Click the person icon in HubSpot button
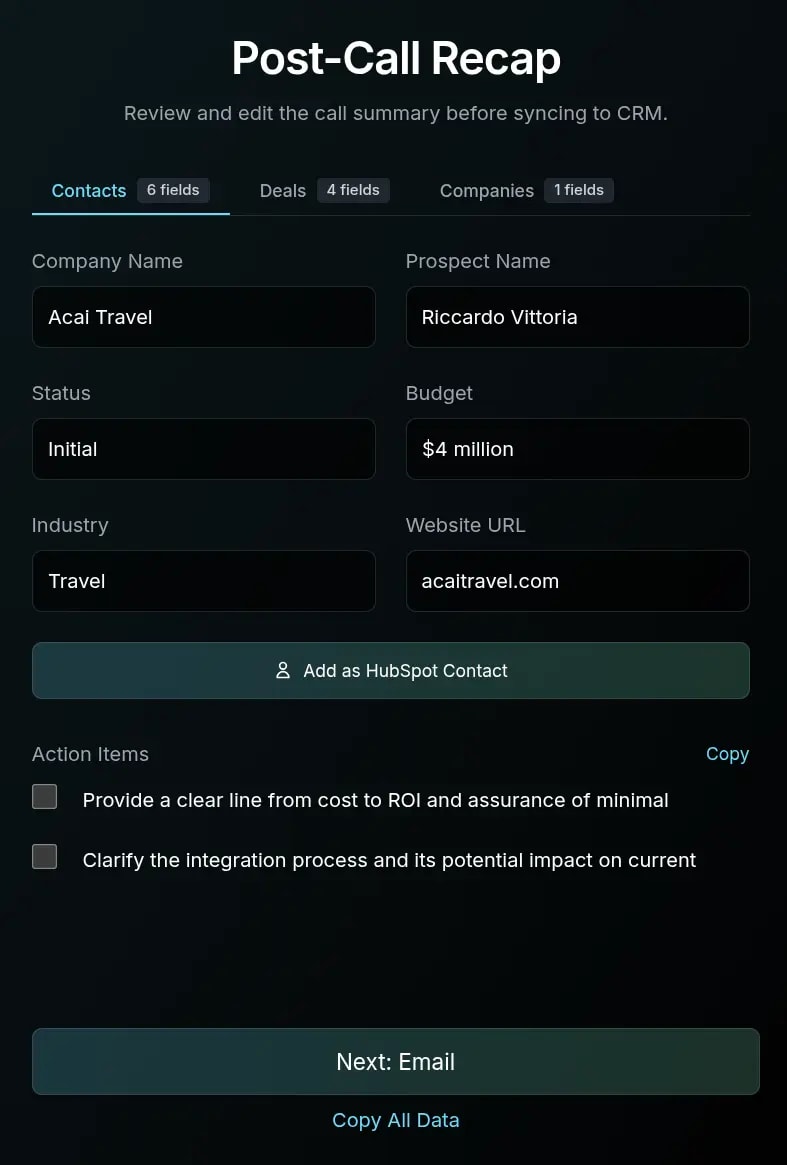 coord(283,671)
